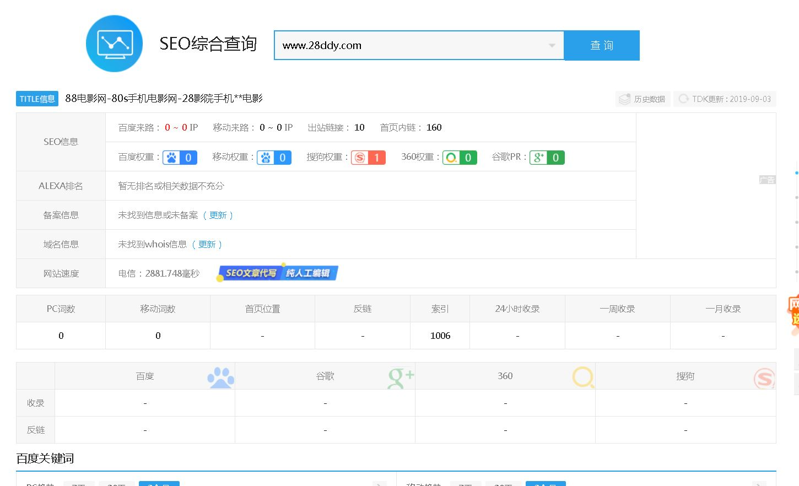799x486 pixels.
Task: Select the ALEXA排名 row label
Action: (x=61, y=186)
